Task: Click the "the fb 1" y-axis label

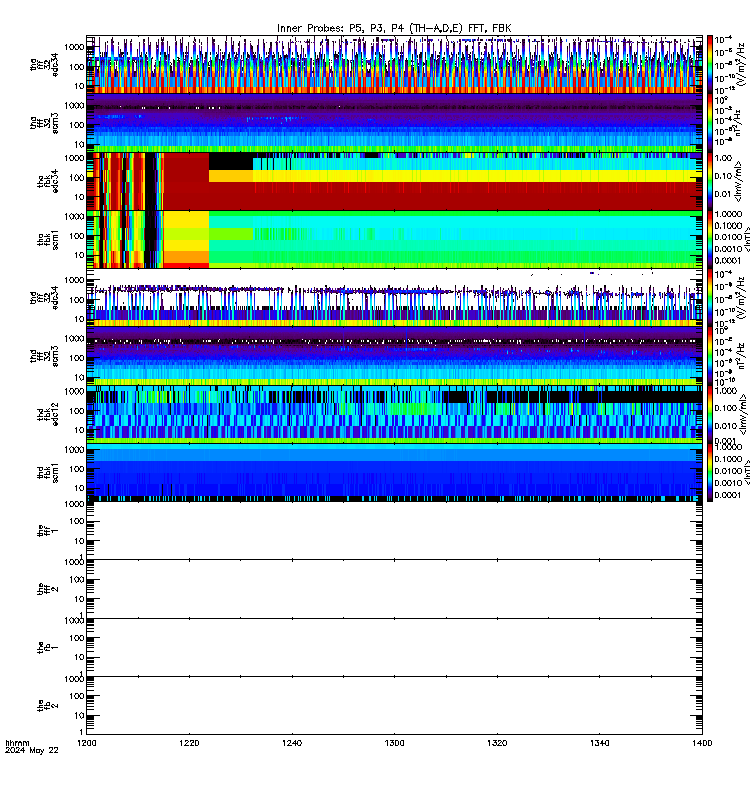Action: pos(47,647)
